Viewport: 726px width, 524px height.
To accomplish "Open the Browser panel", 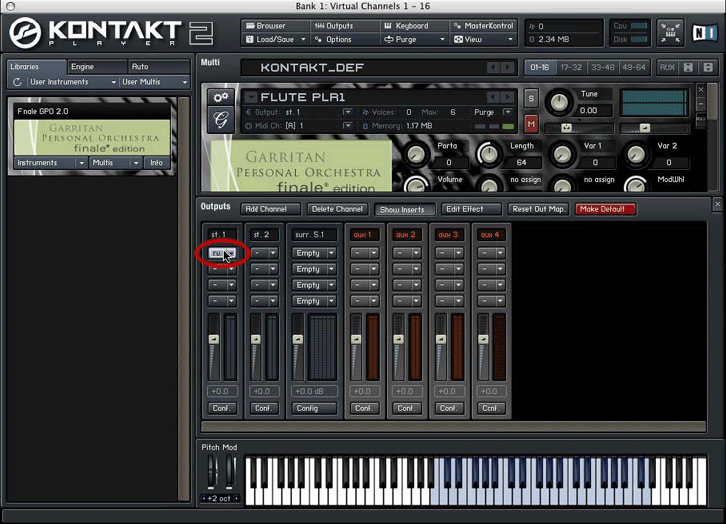I will [x=275, y=26].
